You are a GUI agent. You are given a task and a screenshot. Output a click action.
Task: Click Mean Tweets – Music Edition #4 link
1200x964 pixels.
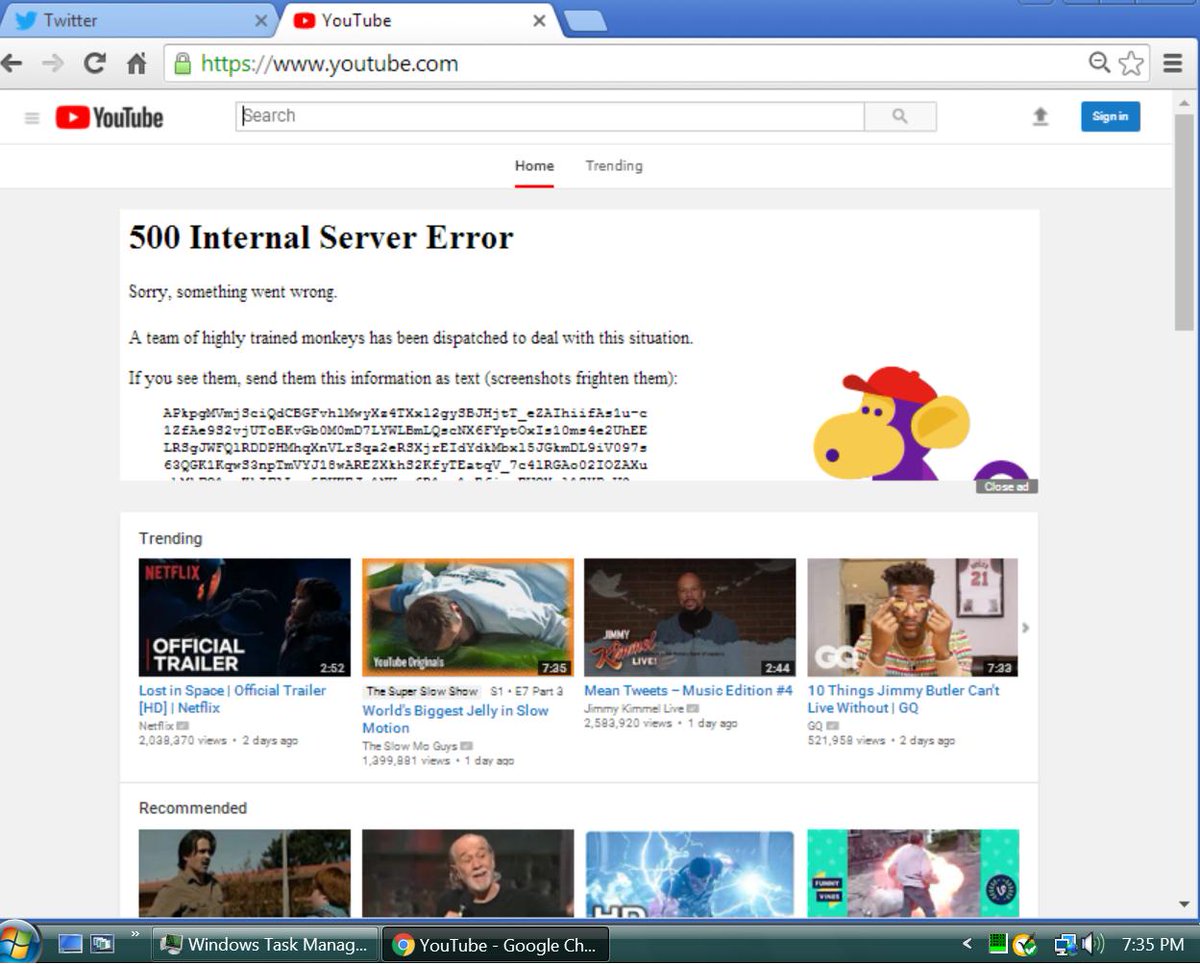[688, 690]
